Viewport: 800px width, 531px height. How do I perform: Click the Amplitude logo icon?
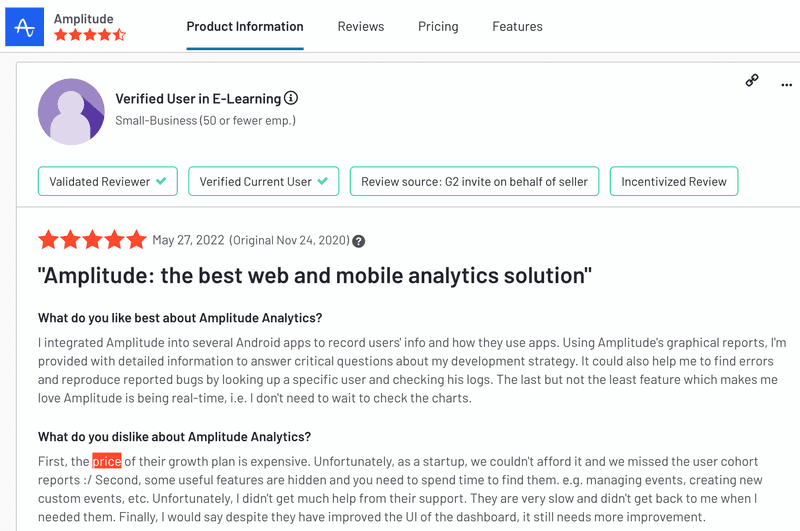tap(25, 27)
